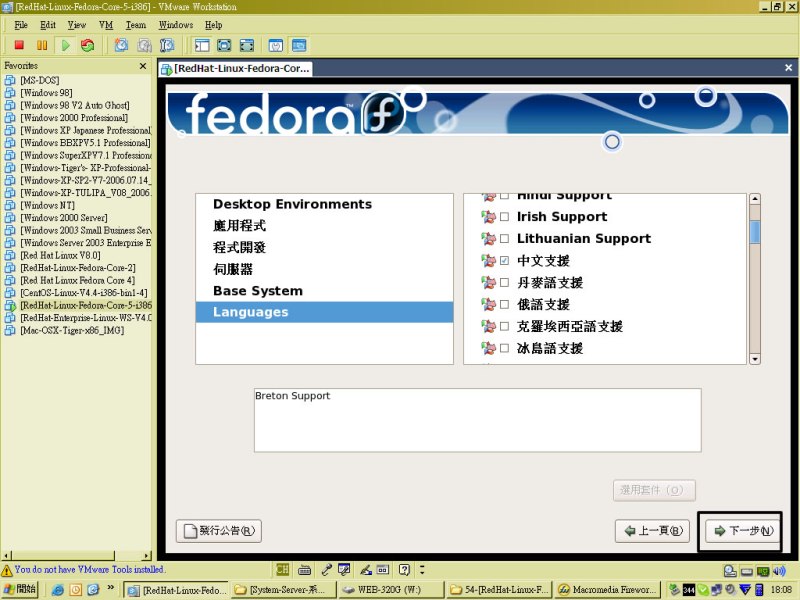Click the 上一頁 back button
Image resolution: width=800 pixels, height=600 pixels.
click(x=652, y=531)
